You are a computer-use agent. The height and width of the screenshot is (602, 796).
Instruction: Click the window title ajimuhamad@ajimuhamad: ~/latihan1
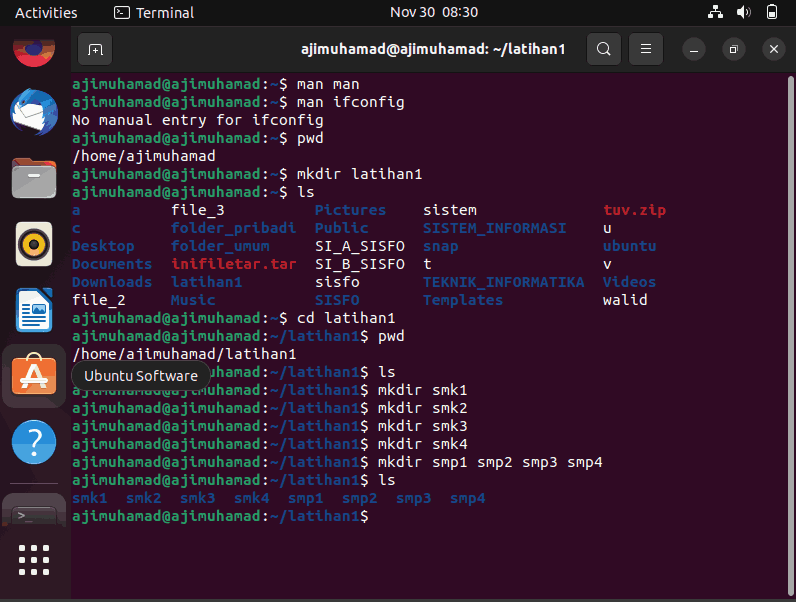pyautogui.click(x=433, y=49)
